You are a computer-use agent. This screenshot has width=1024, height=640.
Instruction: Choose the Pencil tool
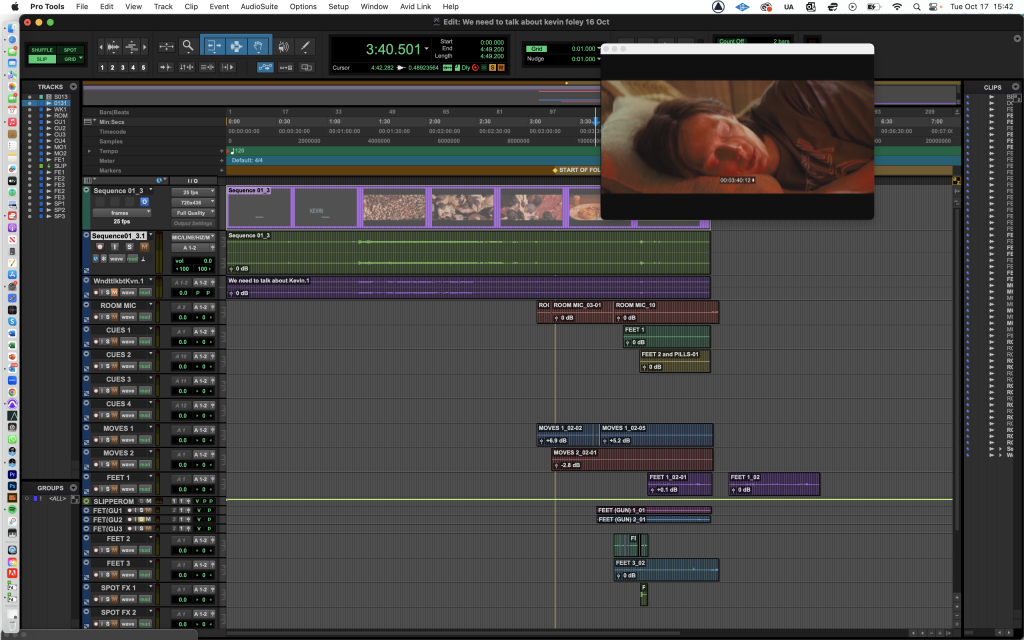coord(305,46)
